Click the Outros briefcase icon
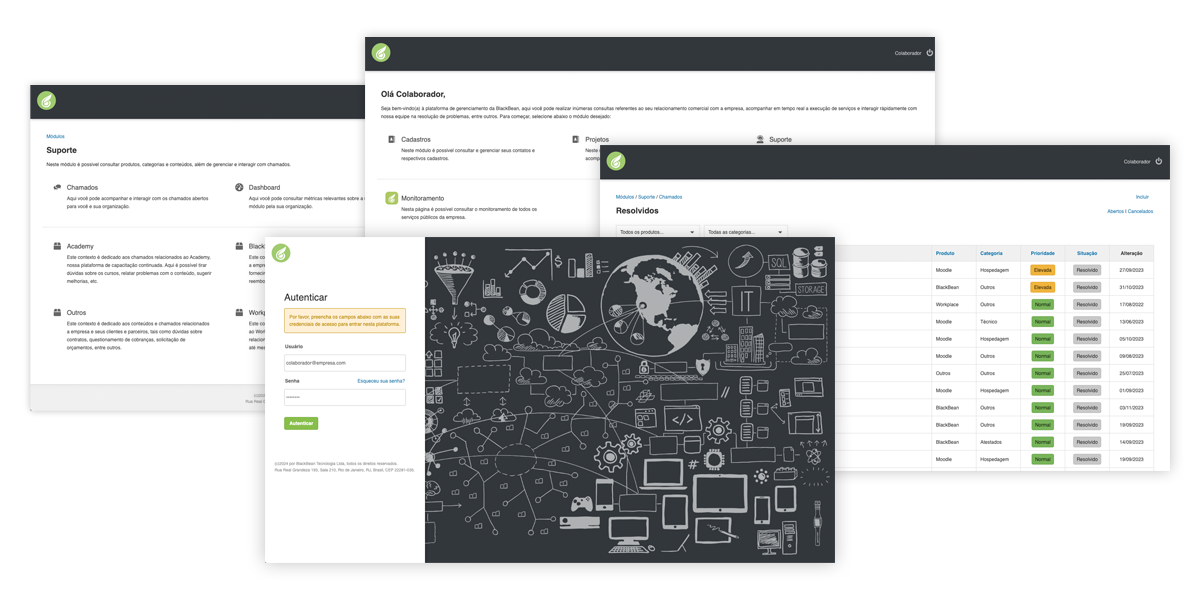This screenshot has height=600, width=1200. click(x=57, y=313)
